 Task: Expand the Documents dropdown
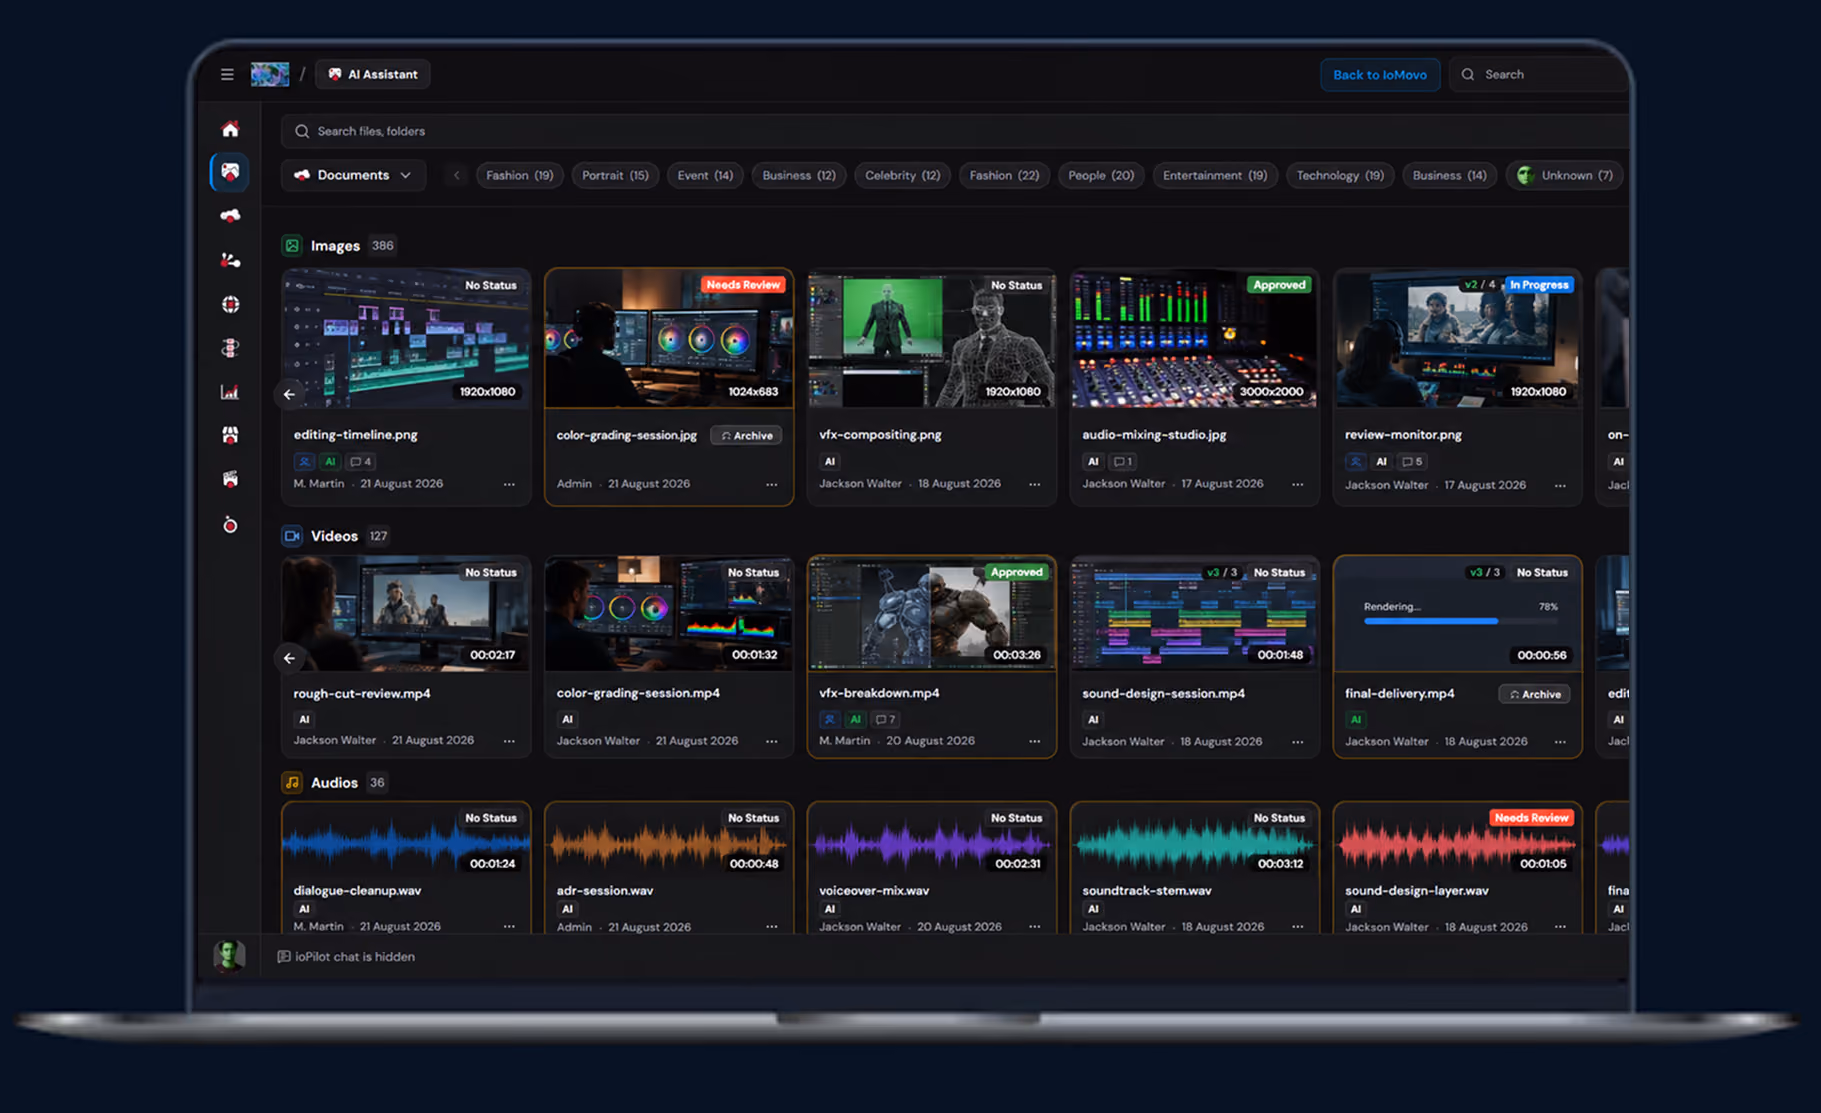point(353,175)
